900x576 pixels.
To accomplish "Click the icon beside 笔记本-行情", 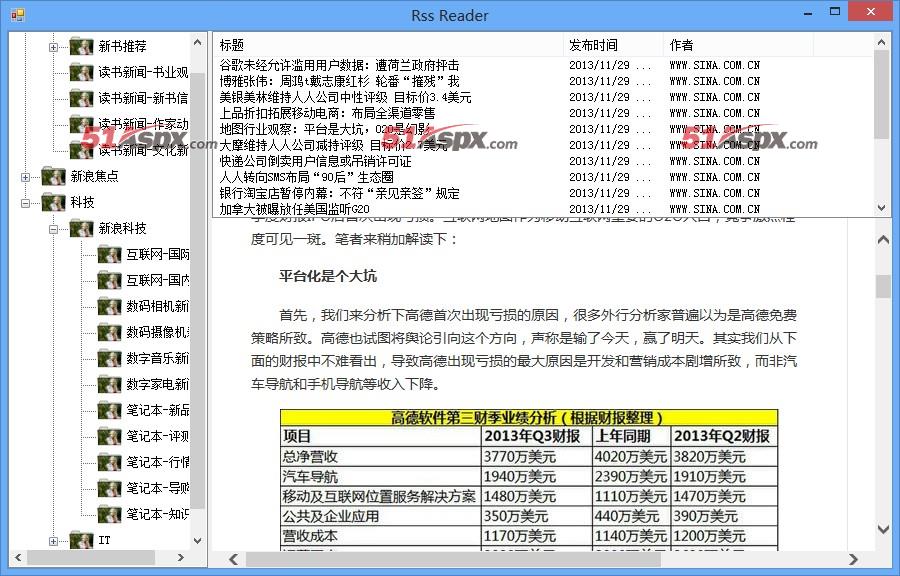I will (x=109, y=462).
